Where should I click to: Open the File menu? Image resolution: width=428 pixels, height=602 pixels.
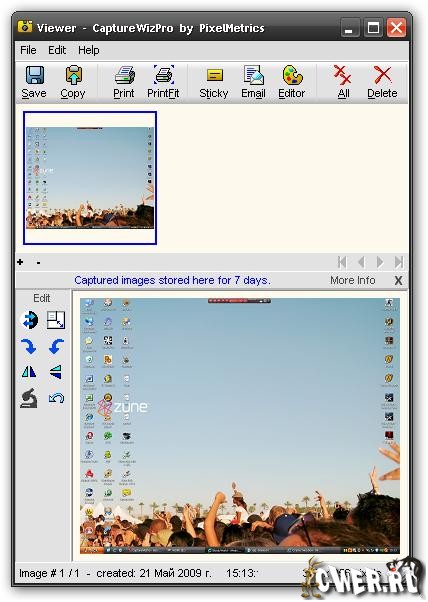click(x=28, y=50)
